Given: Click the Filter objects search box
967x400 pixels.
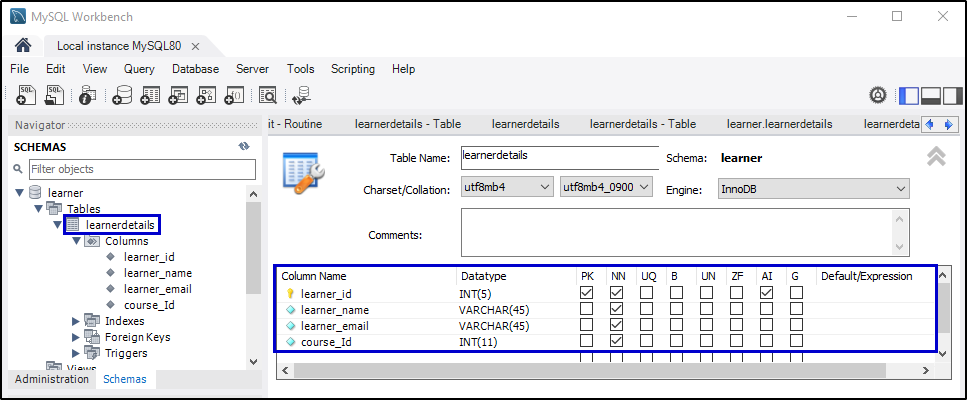Looking at the screenshot, I should pos(142,169).
